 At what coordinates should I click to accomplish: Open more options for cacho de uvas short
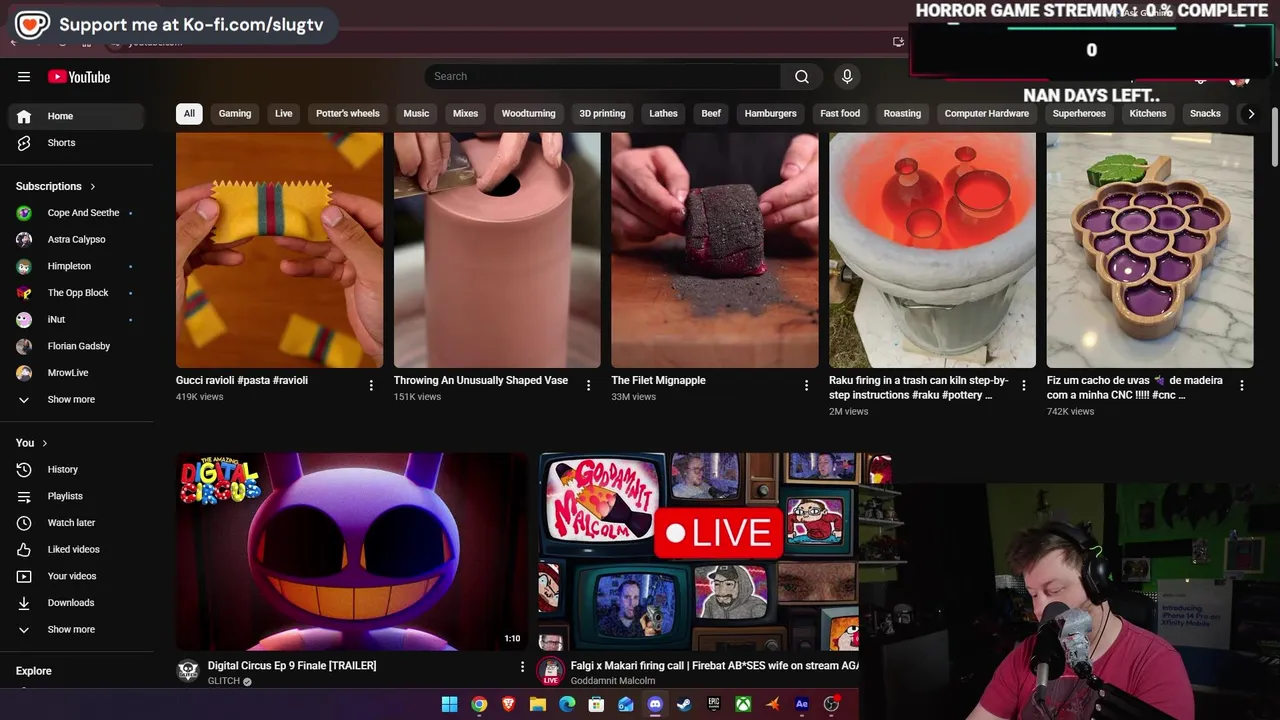pos(1242,385)
